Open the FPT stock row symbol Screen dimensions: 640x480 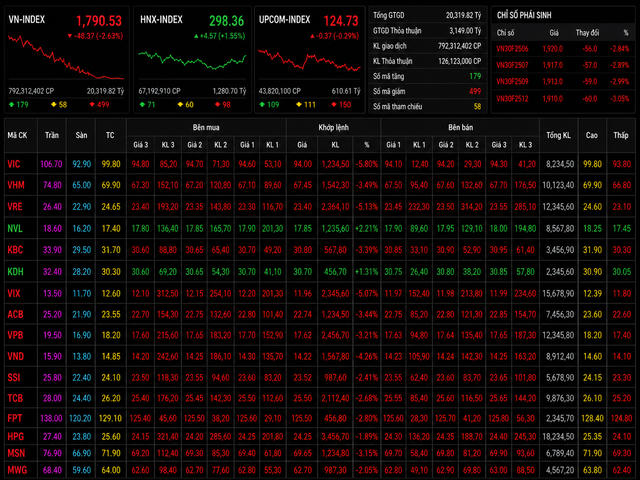coord(15,418)
